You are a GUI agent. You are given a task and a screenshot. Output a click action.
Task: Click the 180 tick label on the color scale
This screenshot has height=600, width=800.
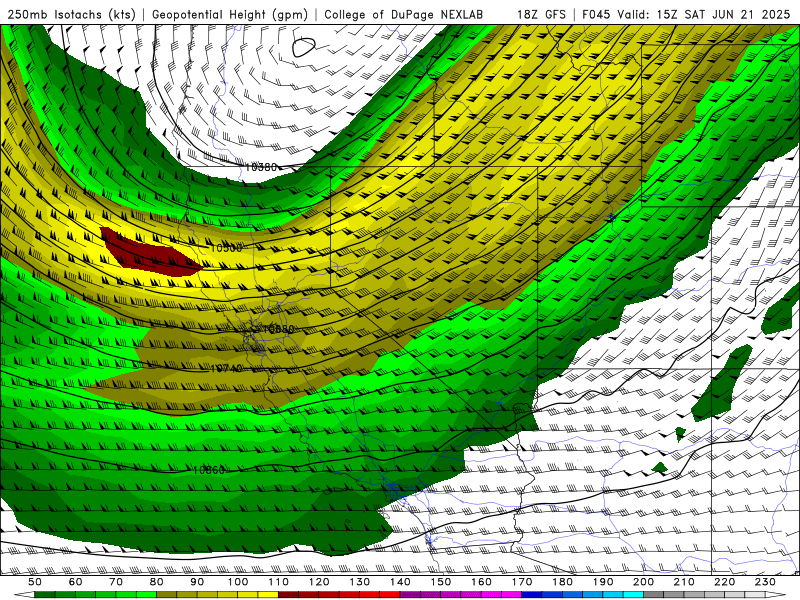click(x=562, y=582)
